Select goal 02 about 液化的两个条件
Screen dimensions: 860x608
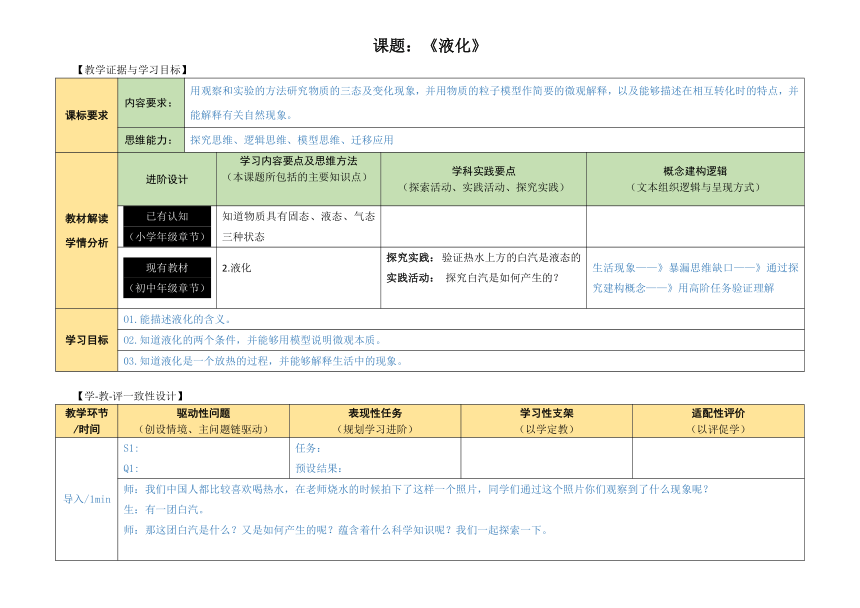[253, 340]
